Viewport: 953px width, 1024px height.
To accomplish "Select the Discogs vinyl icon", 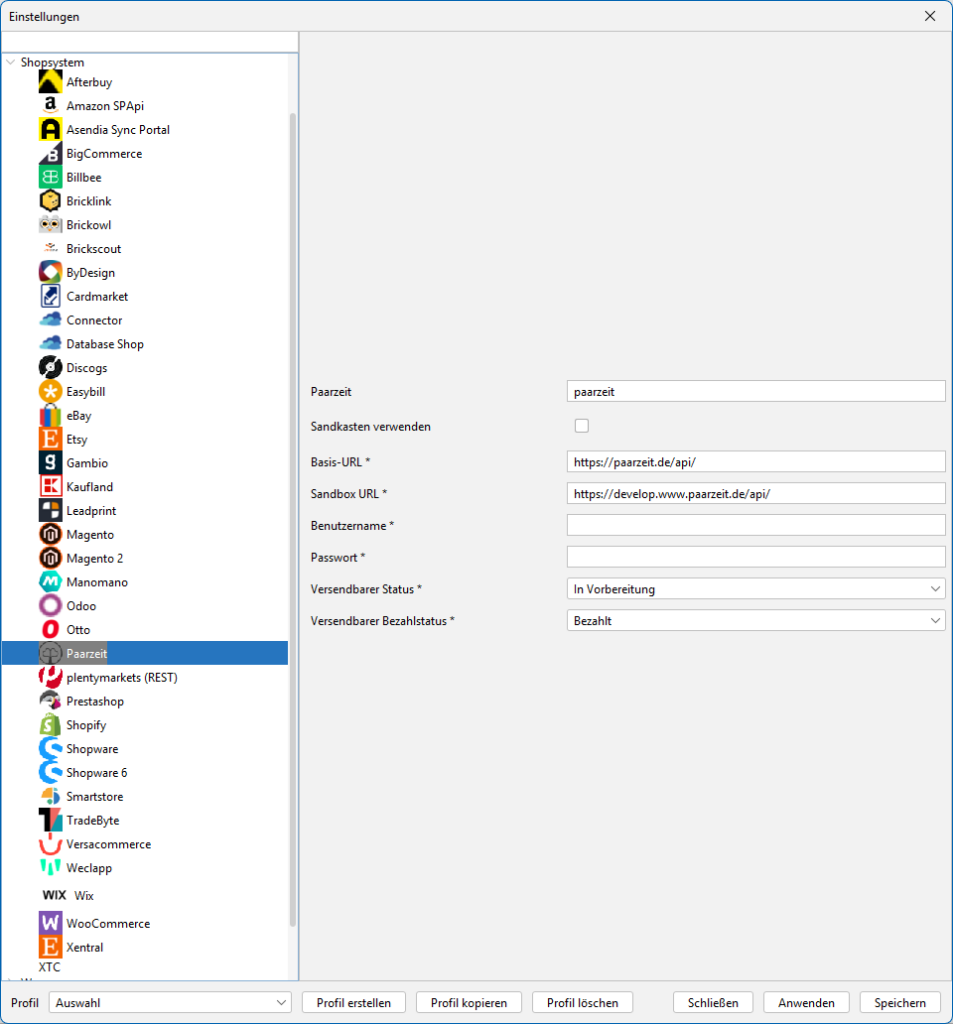I will point(50,368).
